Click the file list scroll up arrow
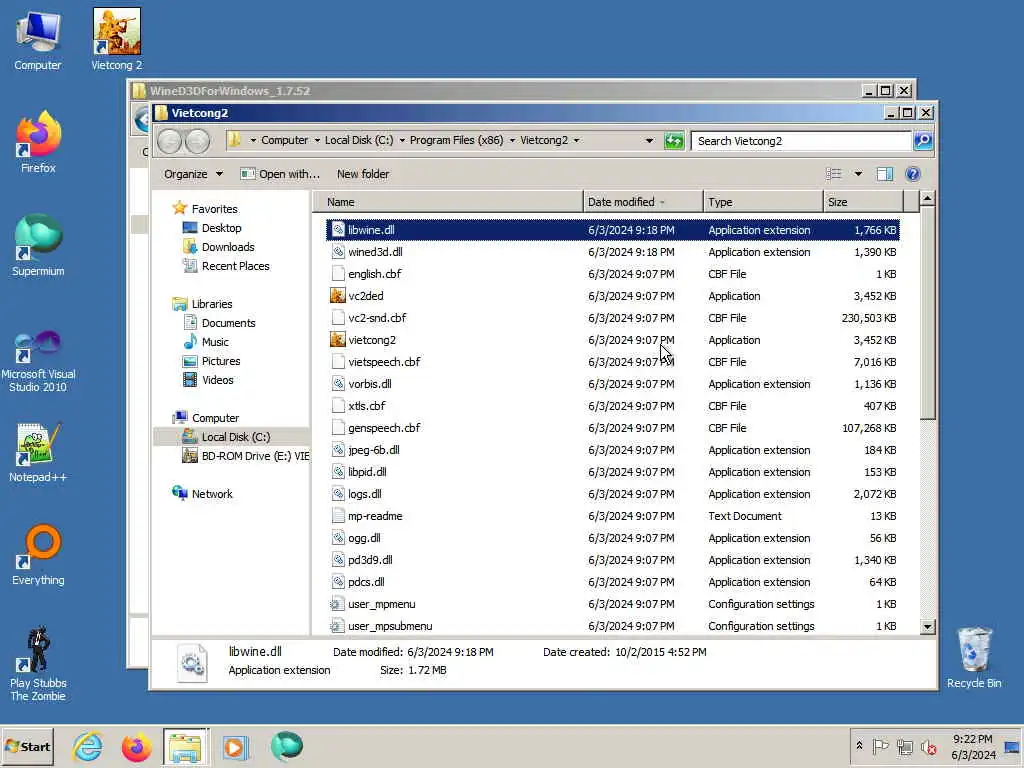 [x=927, y=198]
